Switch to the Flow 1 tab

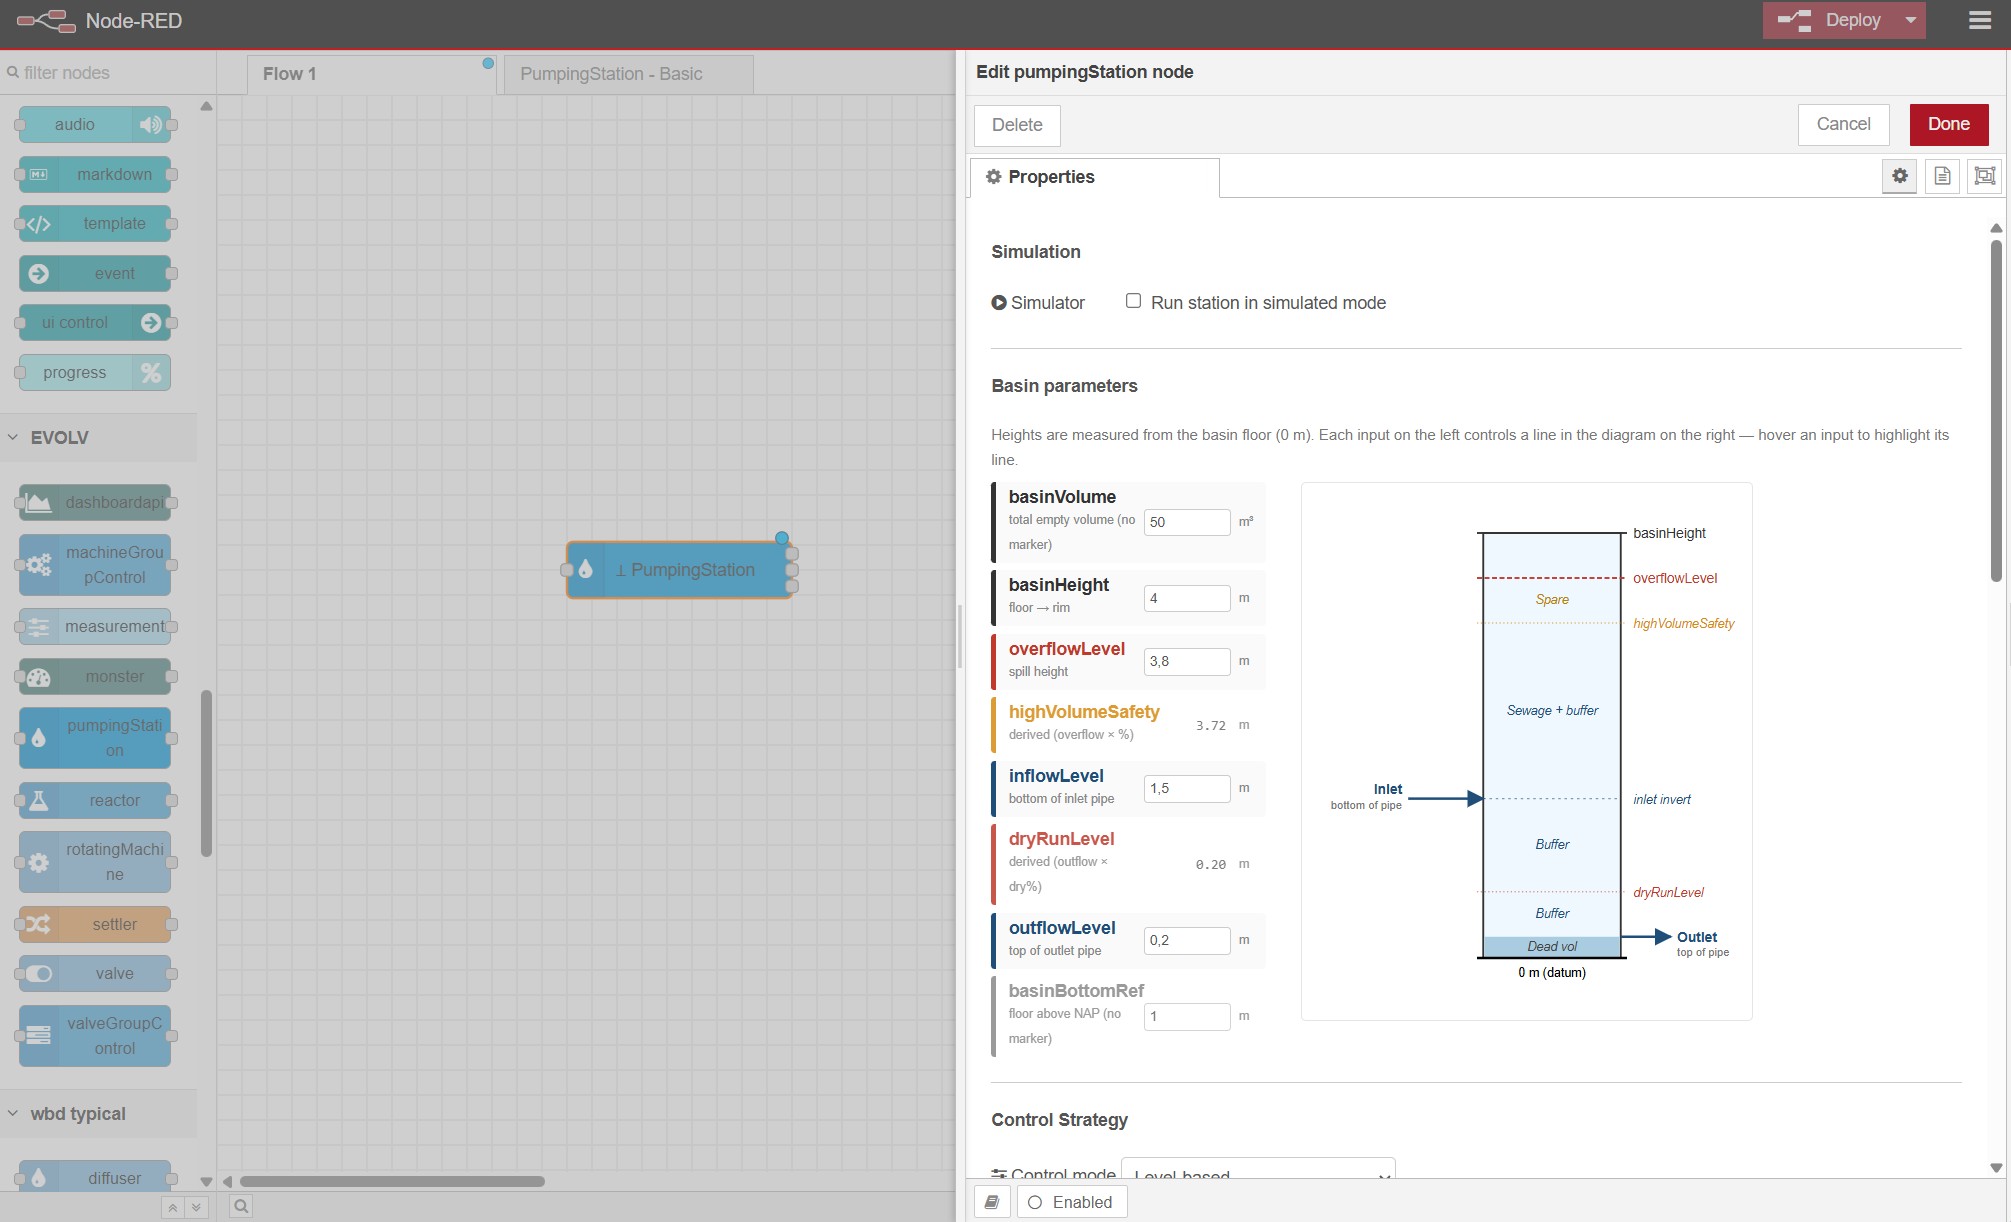371,74
